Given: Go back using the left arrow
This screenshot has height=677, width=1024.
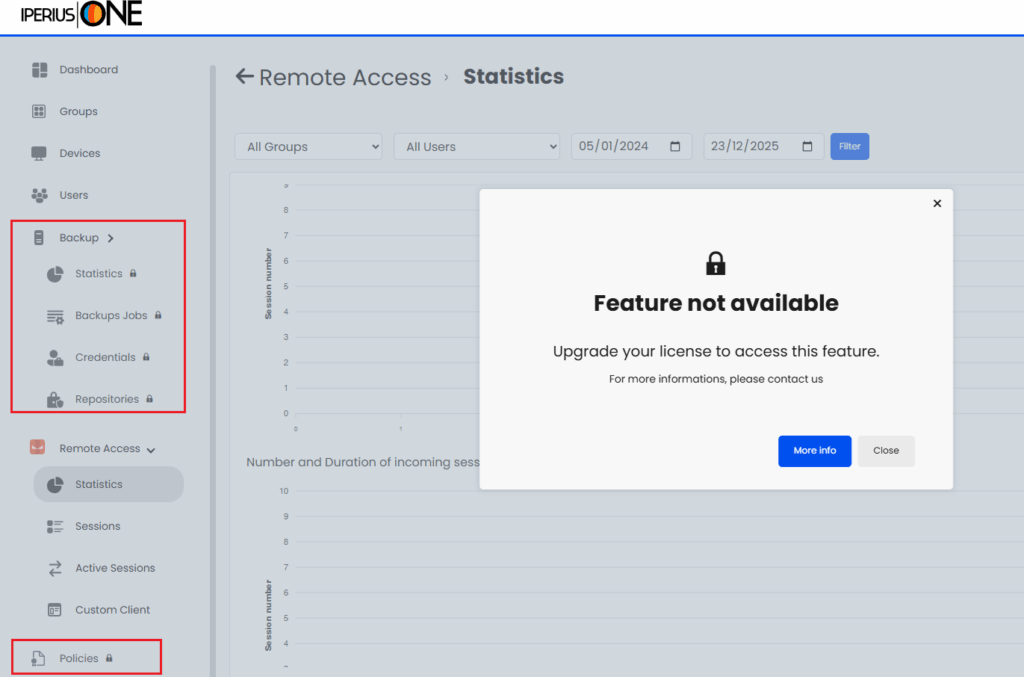Looking at the screenshot, I should (x=244, y=77).
